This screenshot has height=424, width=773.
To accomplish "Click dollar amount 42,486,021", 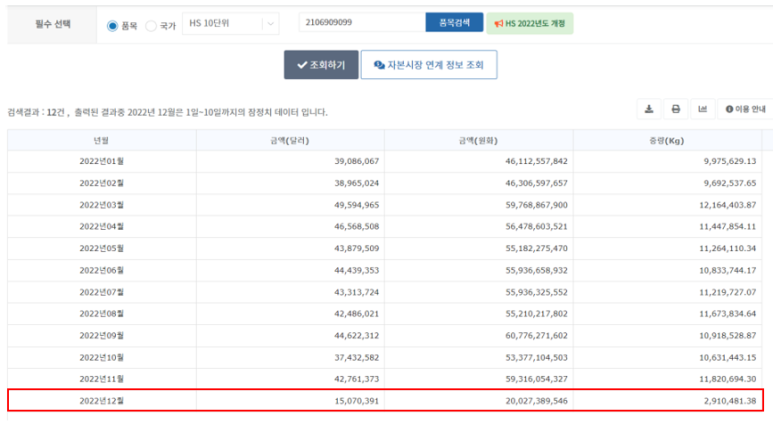I will tap(356, 314).
